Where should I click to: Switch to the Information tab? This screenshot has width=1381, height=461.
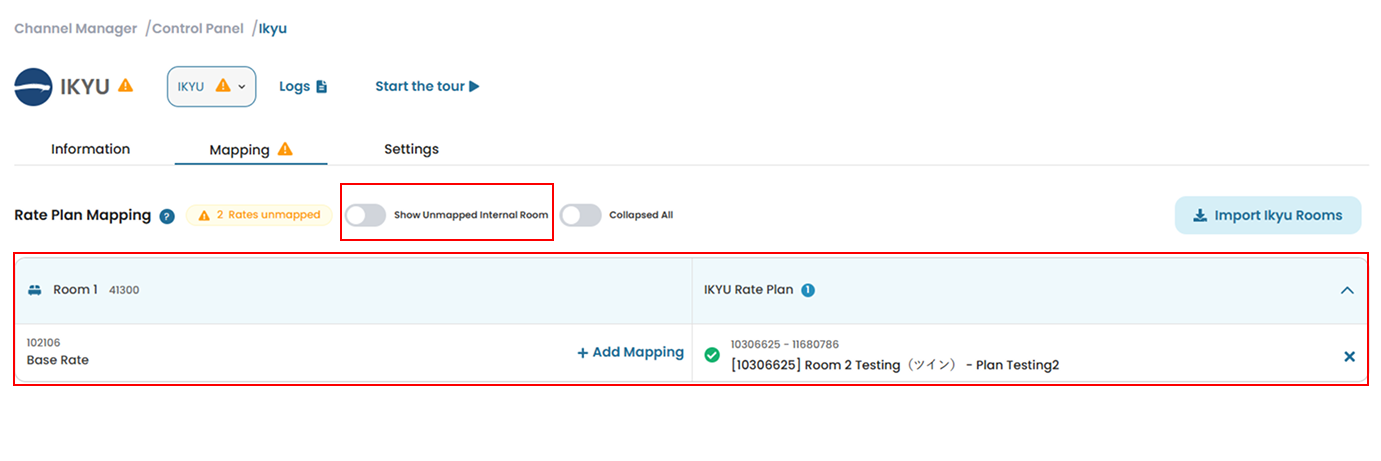point(91,149)
